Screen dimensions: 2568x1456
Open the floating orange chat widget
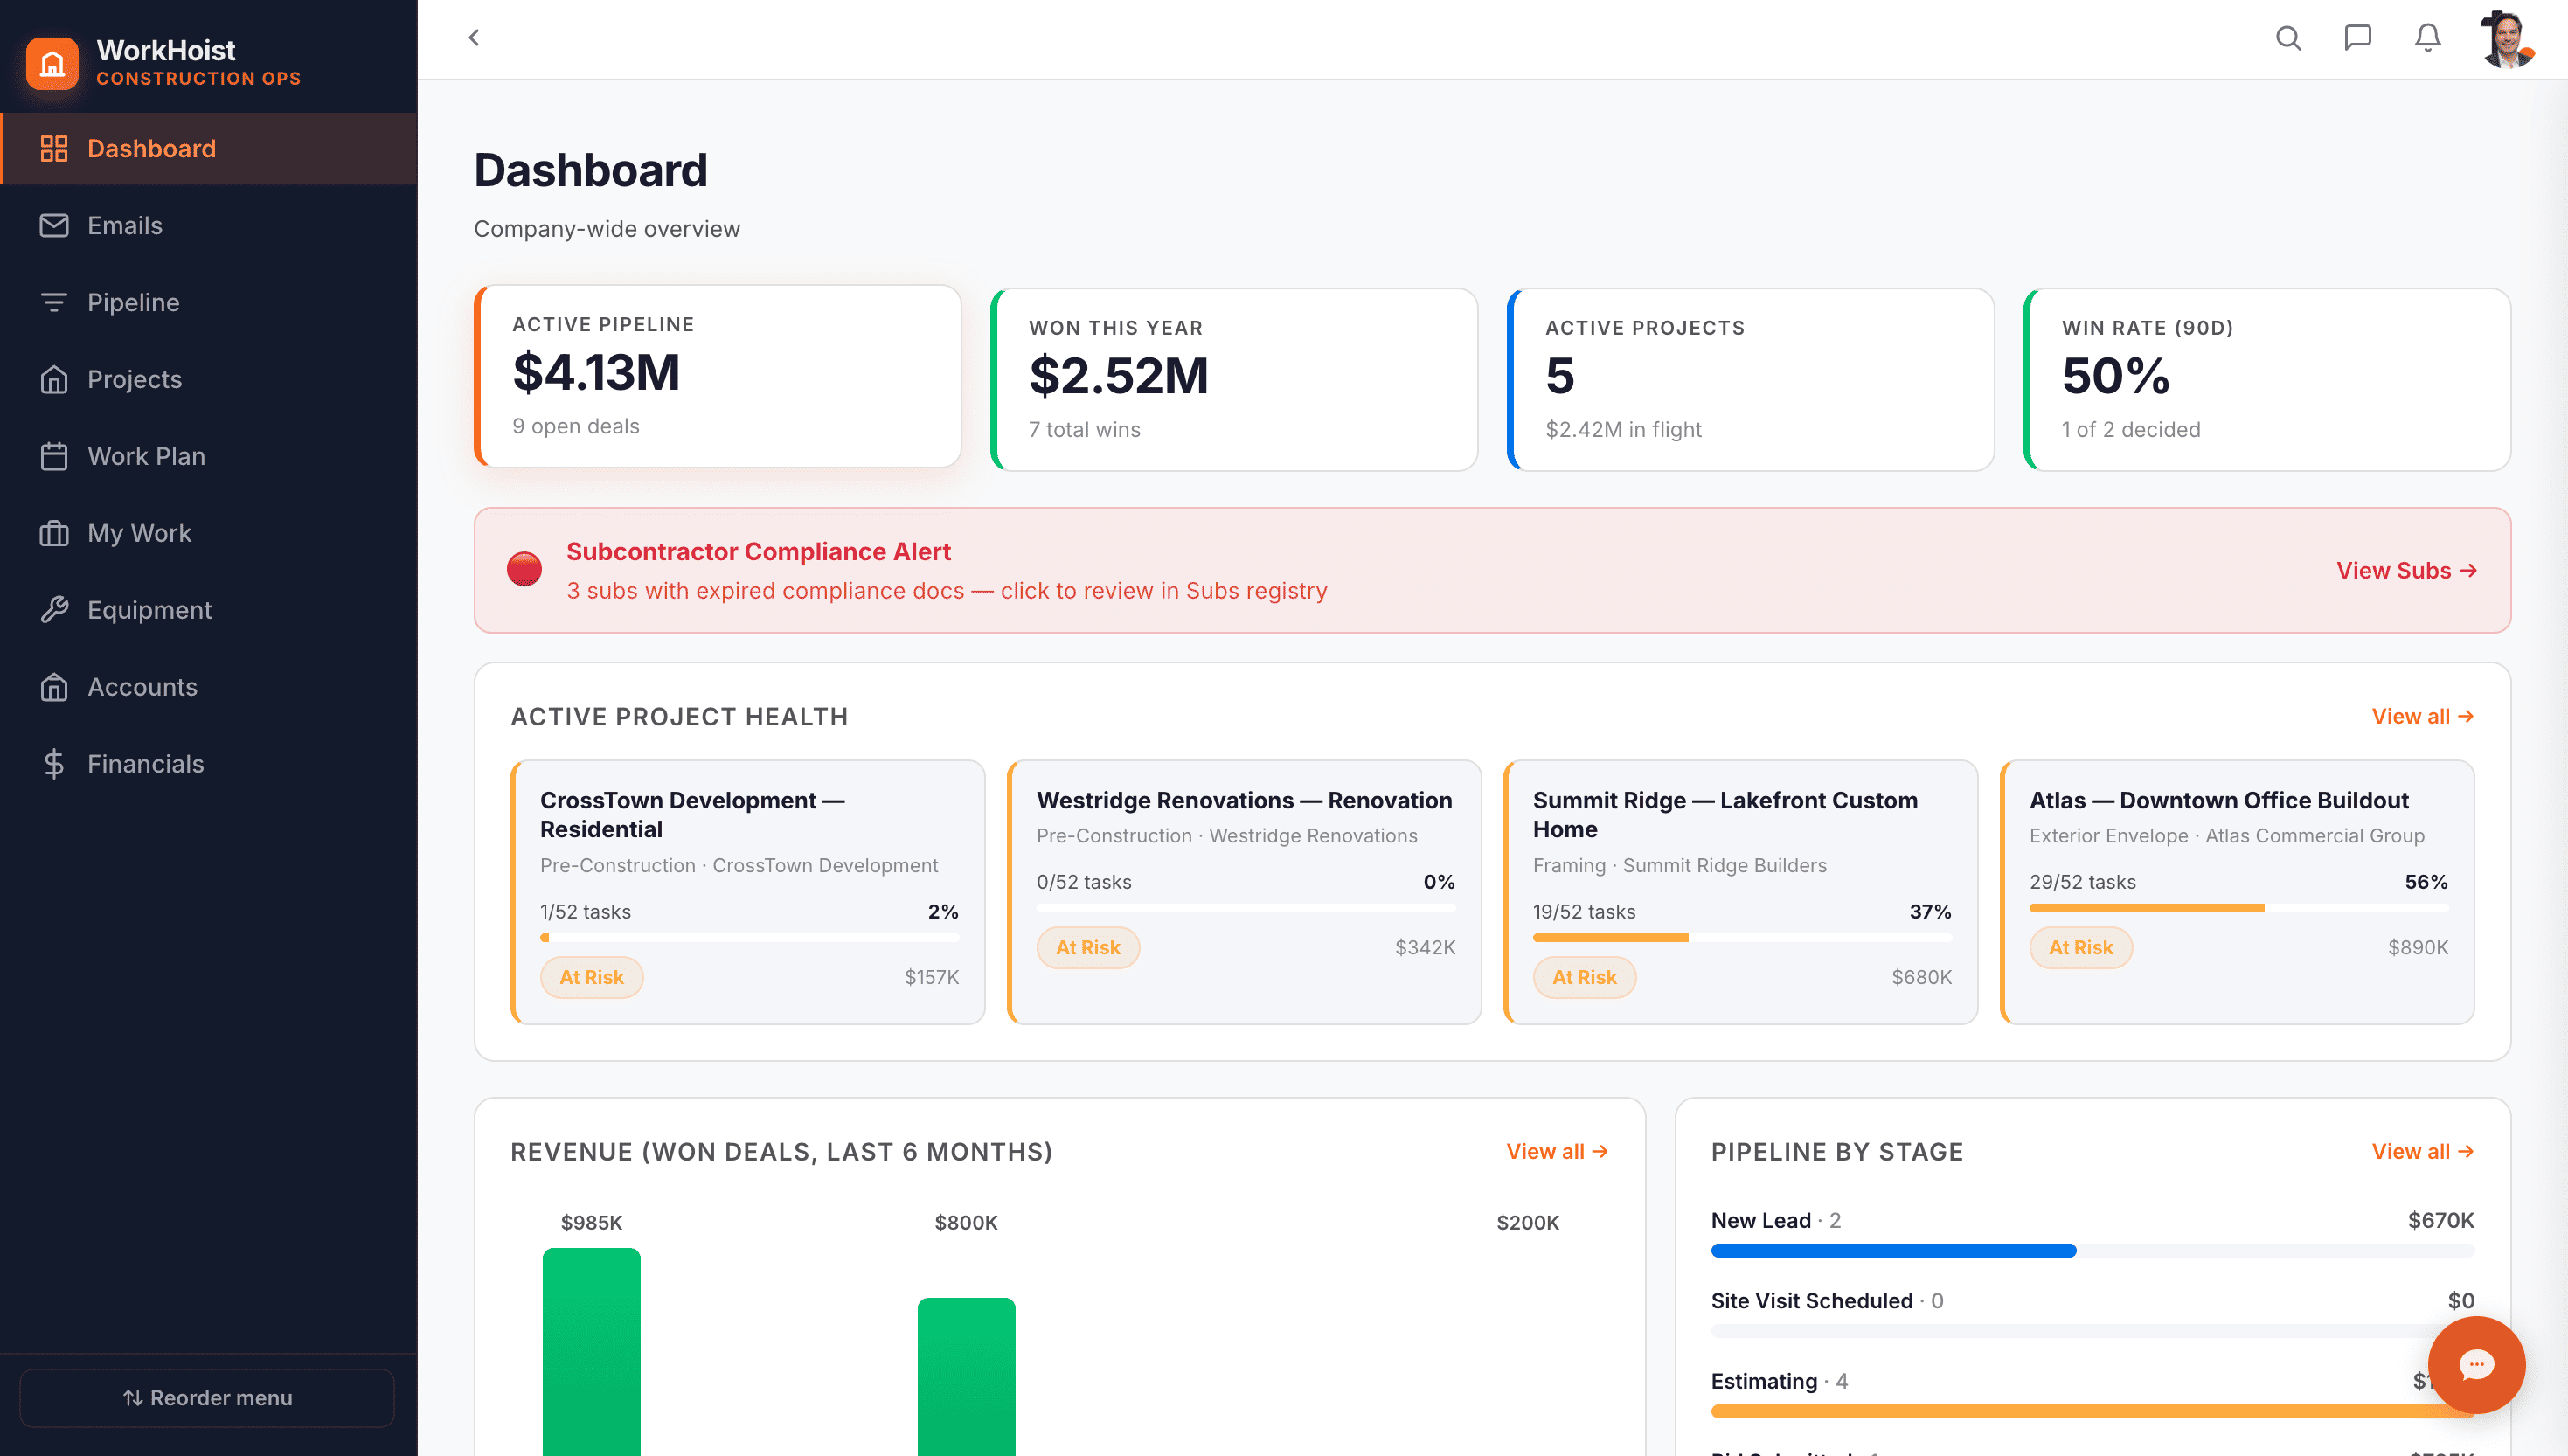click(2476, 1365)
